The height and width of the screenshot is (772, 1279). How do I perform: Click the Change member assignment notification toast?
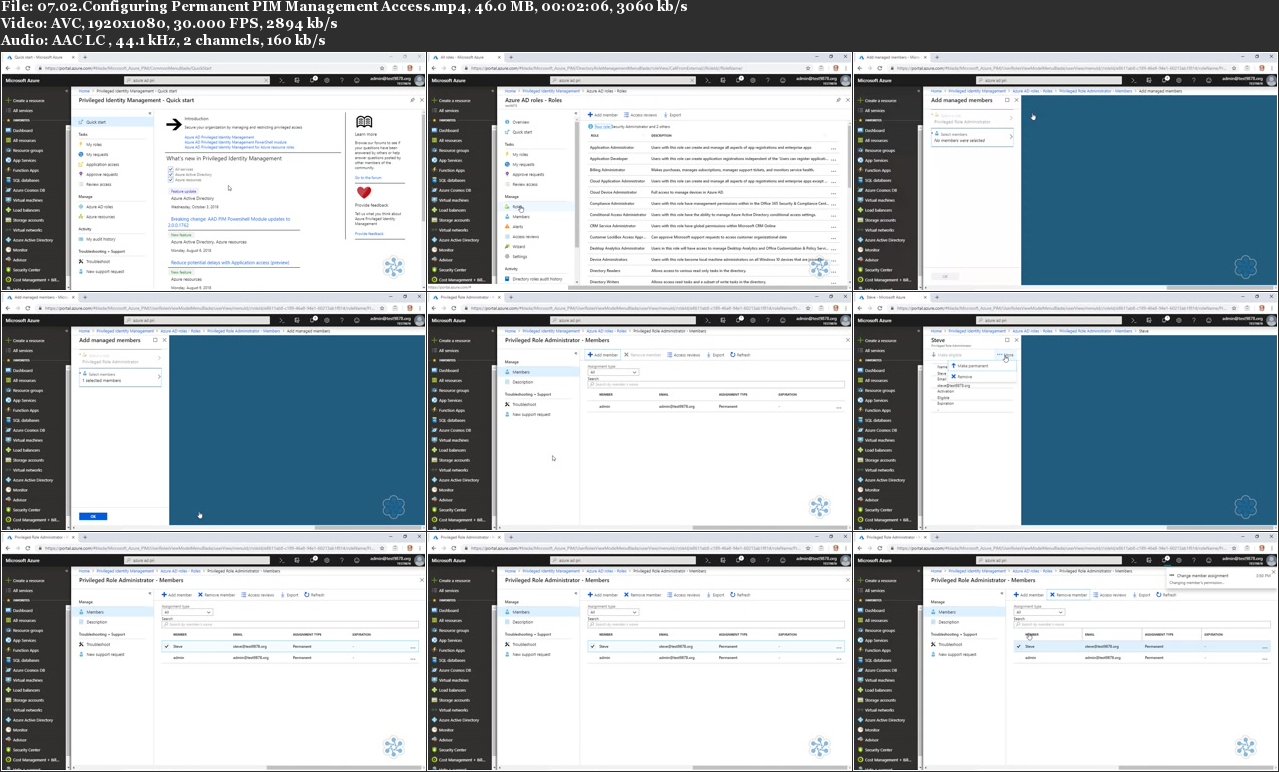[1221, 579]
